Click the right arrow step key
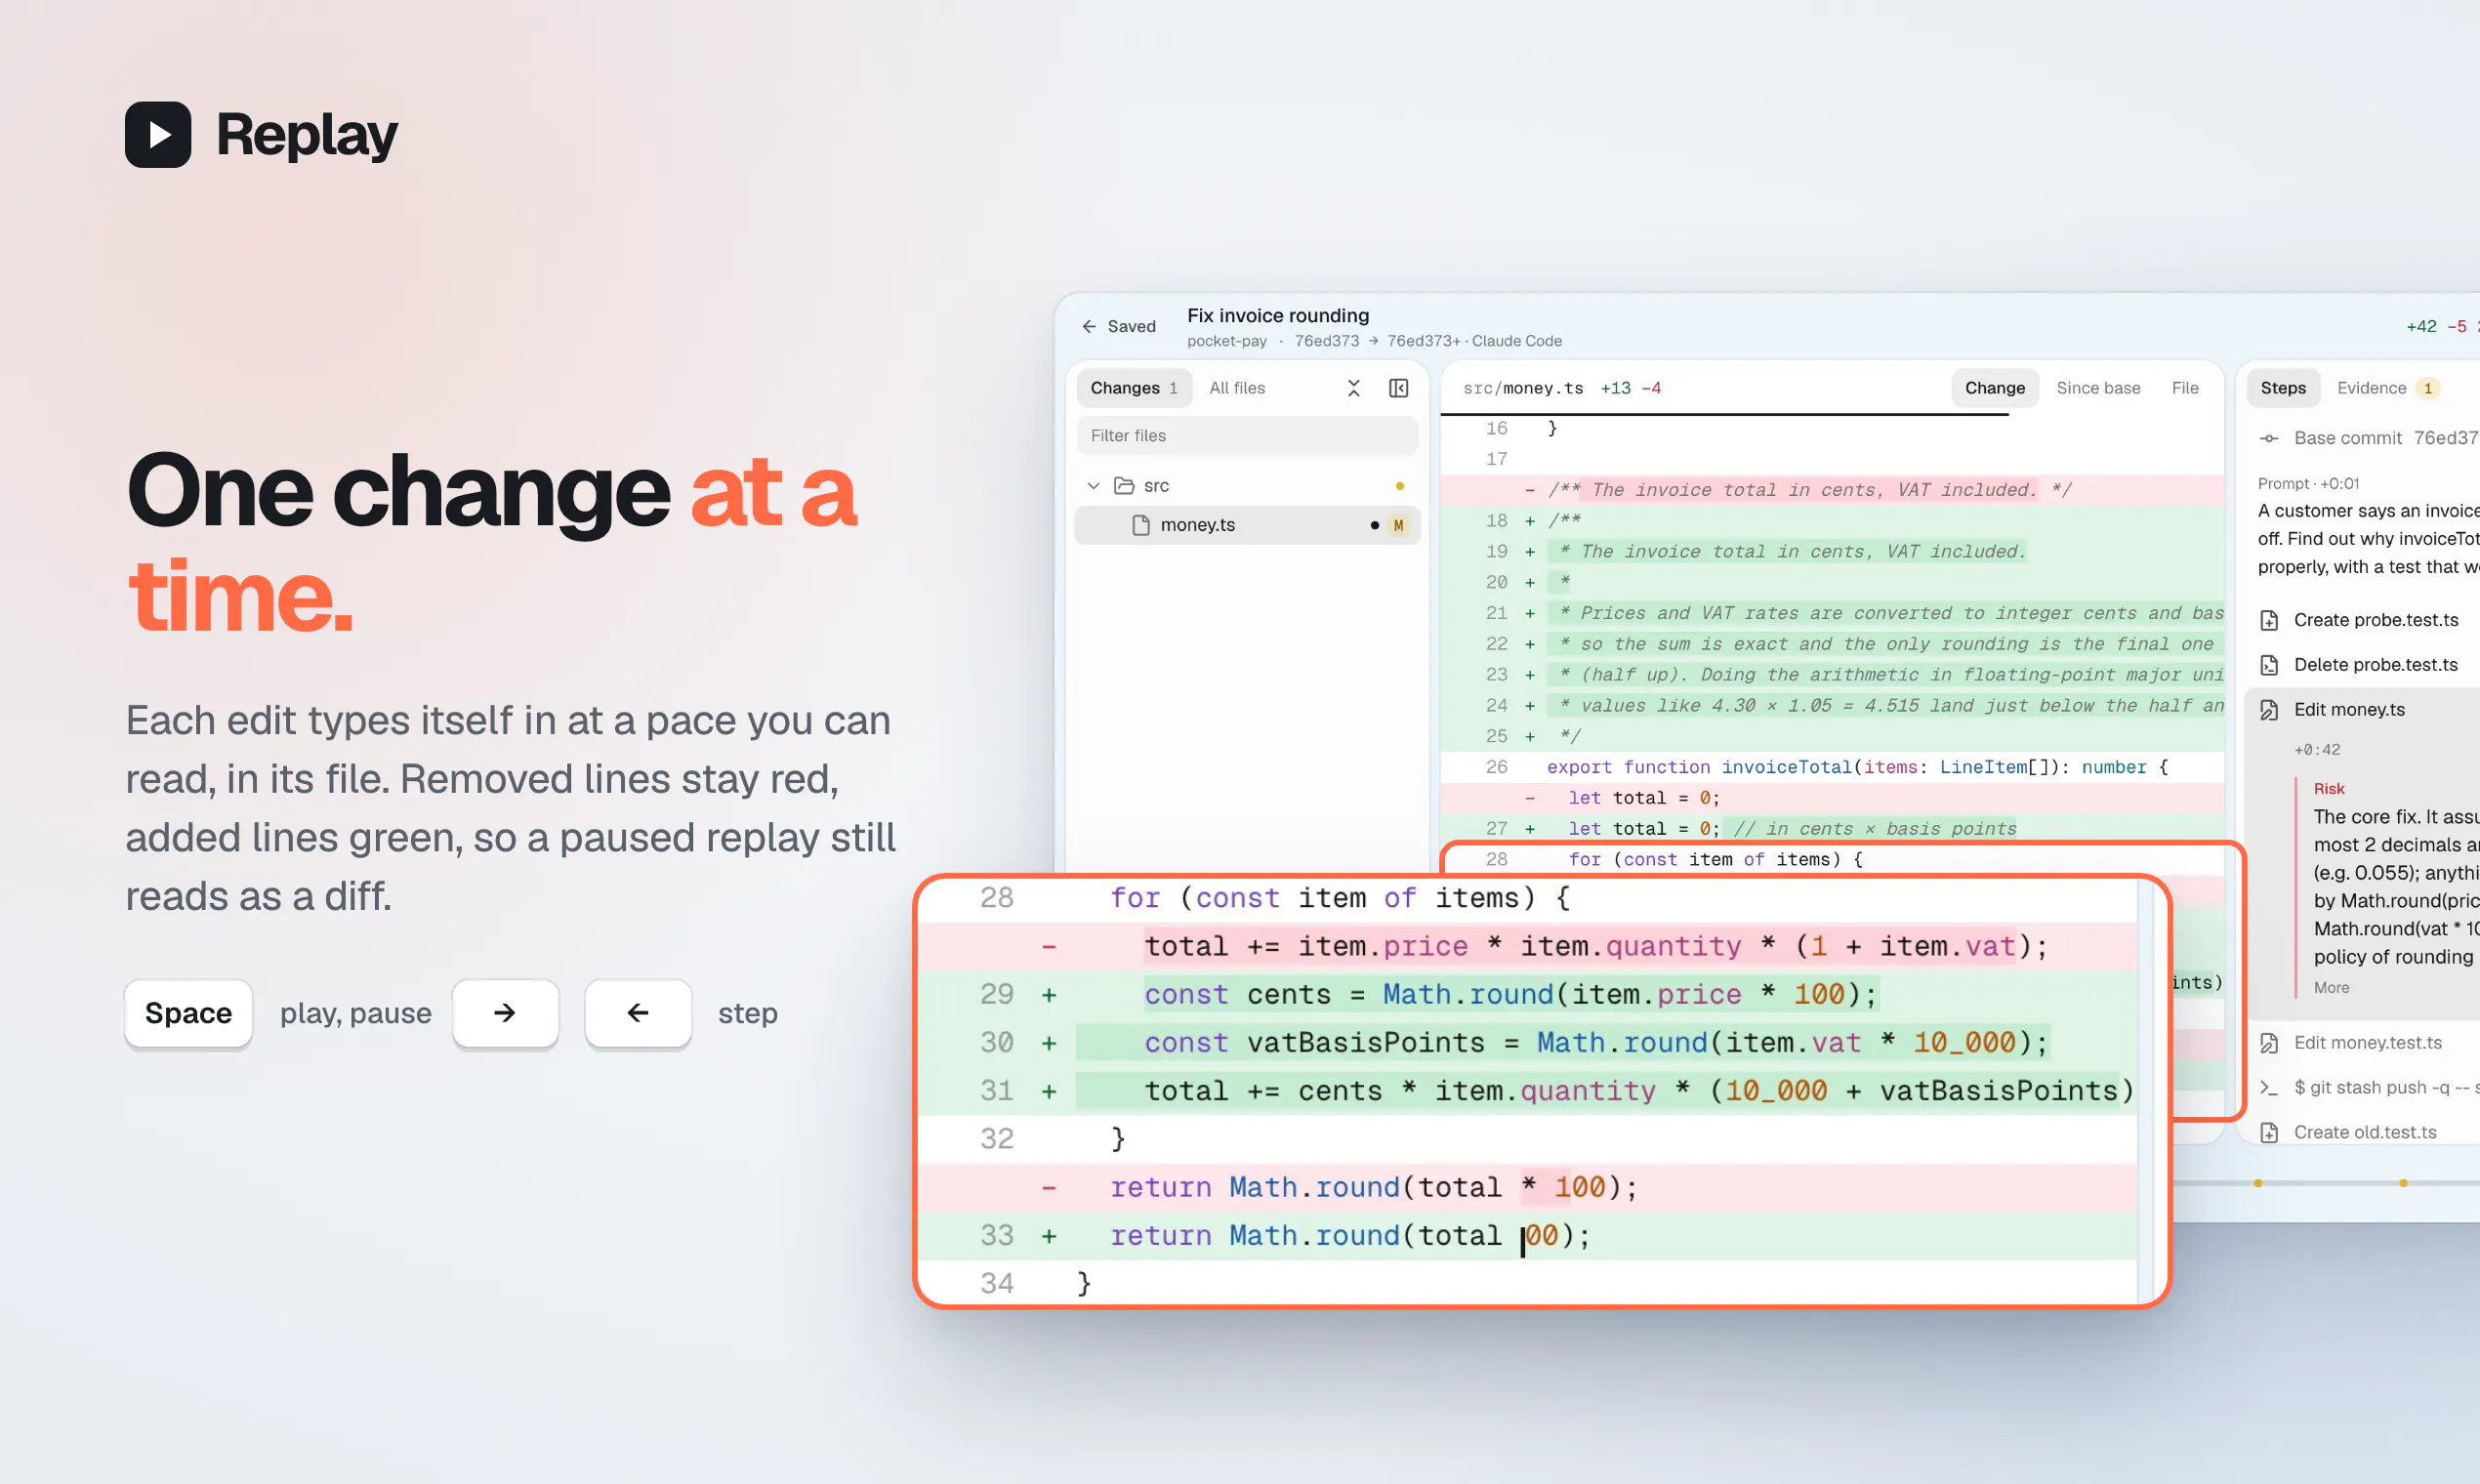Viewport: 2480px width, 1484px height. [505, 1013]
